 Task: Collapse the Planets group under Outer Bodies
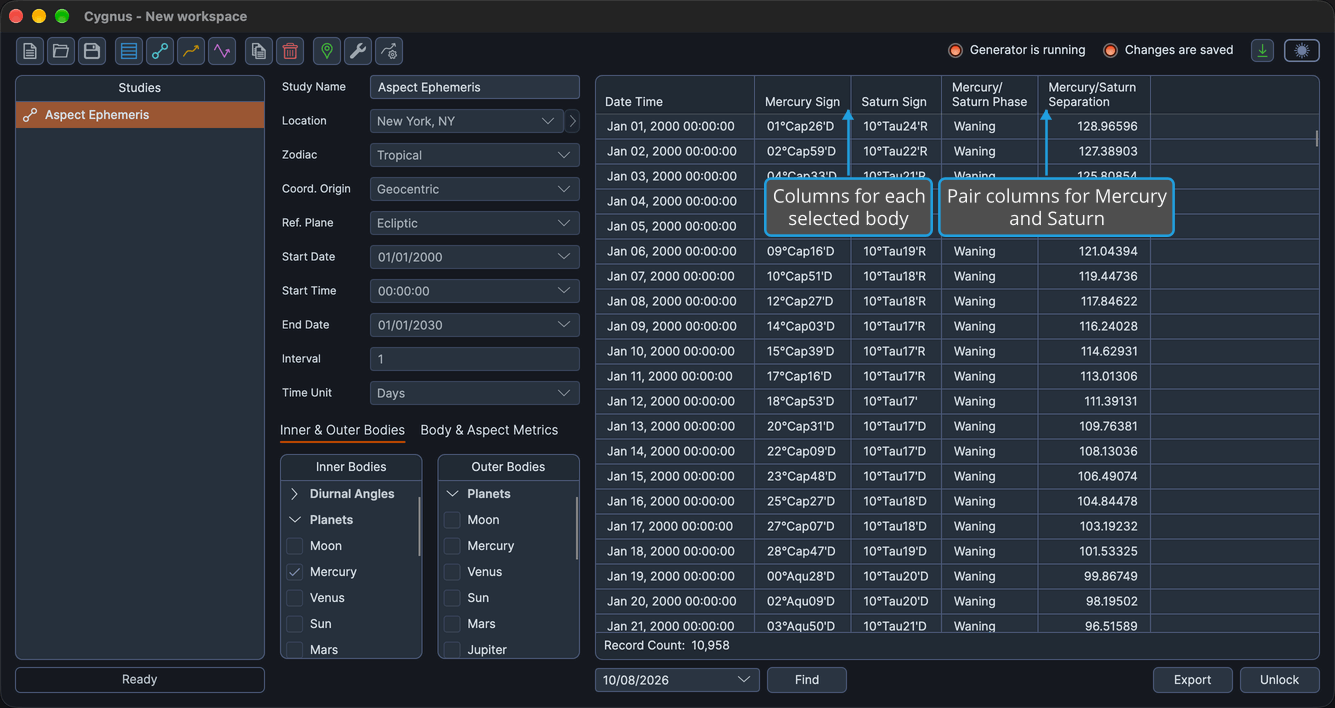(x=452, y=494)
